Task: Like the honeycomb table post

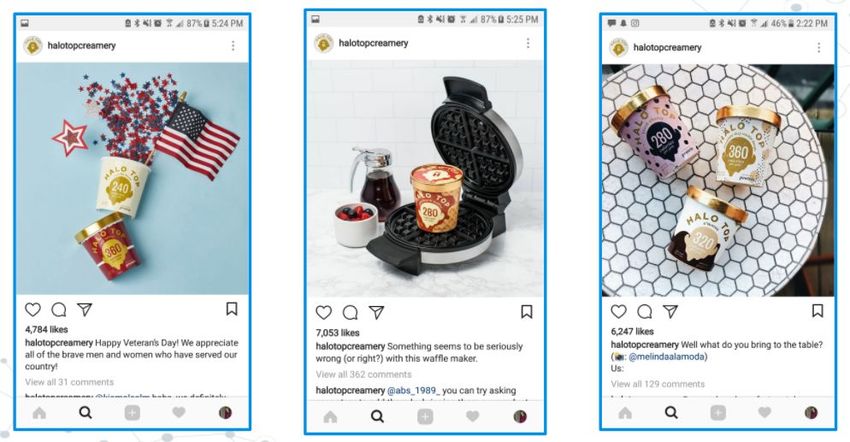Action: pyautogui.click(x=619, y=311)
